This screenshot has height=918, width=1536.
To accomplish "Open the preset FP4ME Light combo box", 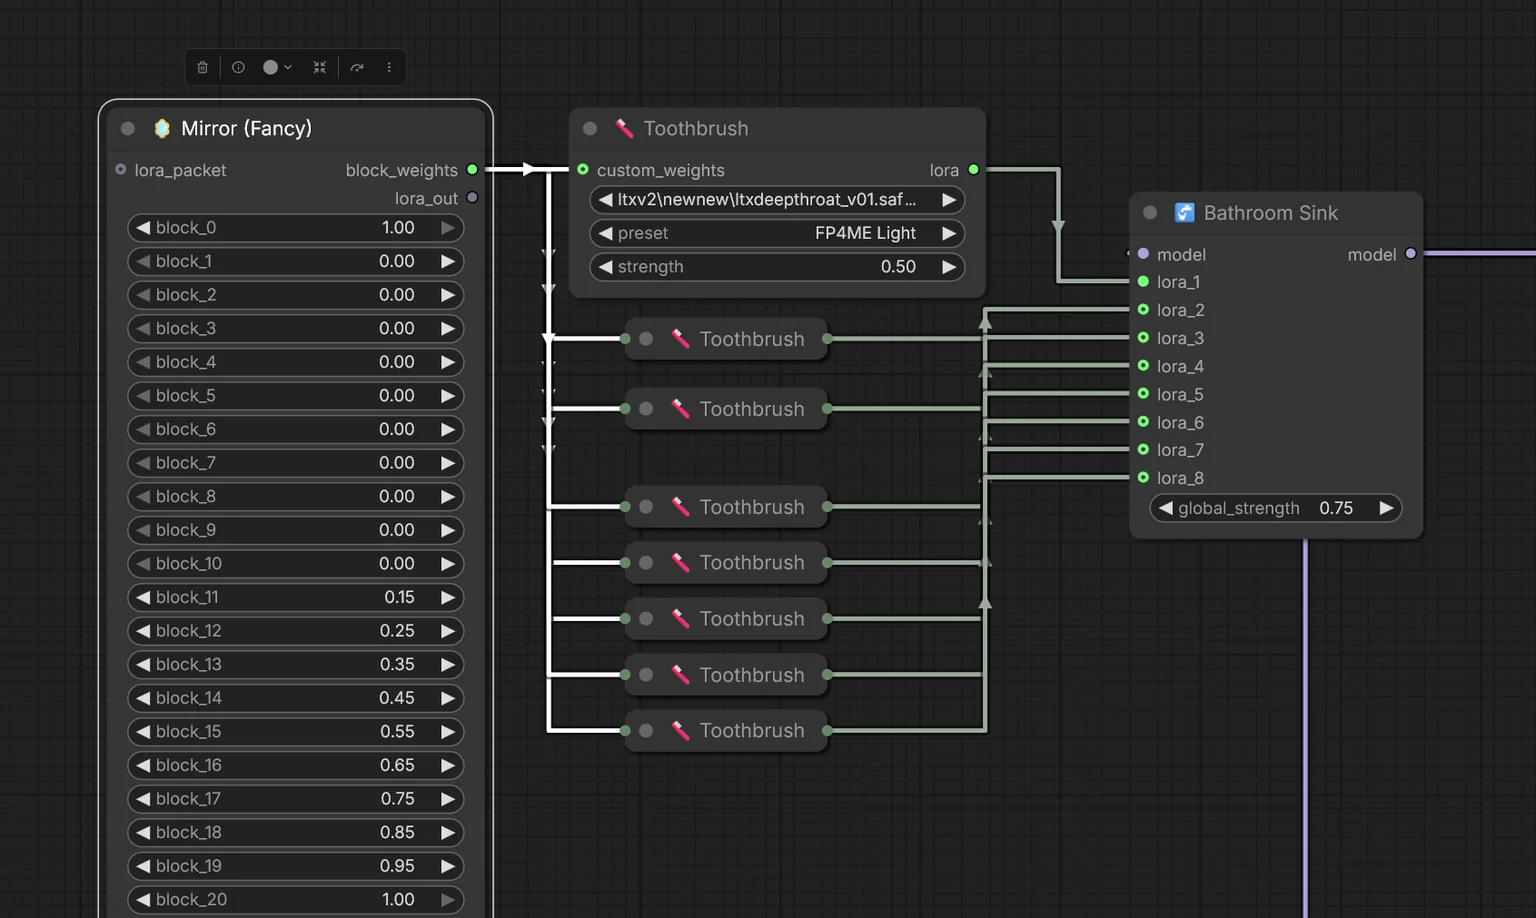I will (x=777, y=233).
